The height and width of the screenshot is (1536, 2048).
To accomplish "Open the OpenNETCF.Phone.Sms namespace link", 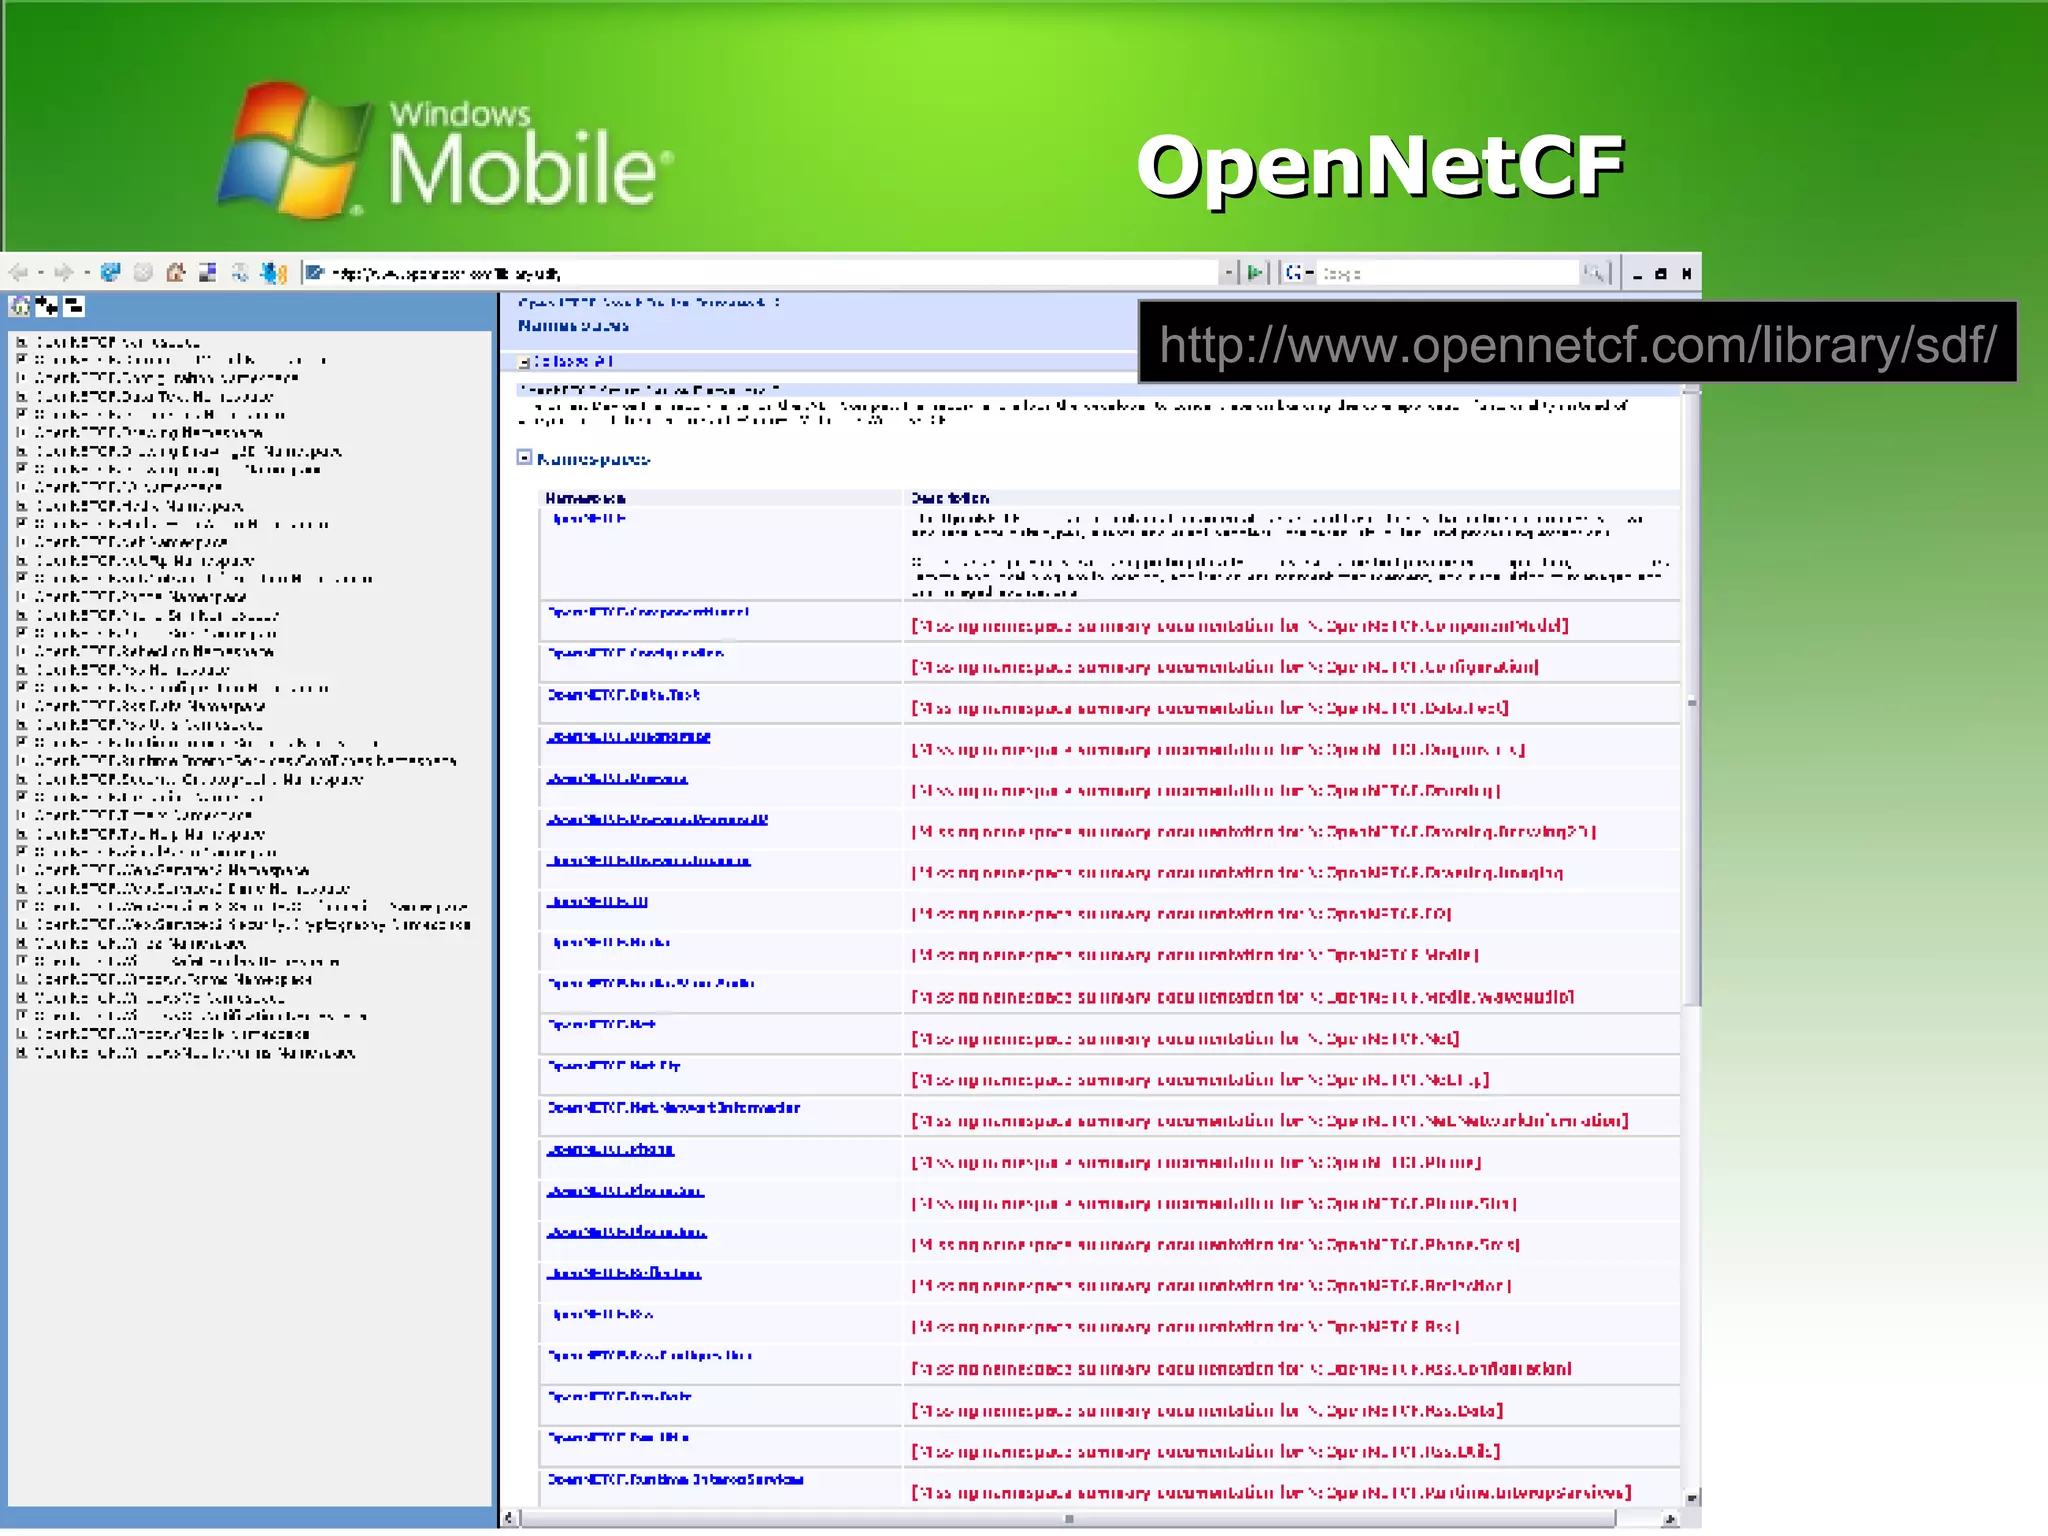I will [x=626, y=1232].
